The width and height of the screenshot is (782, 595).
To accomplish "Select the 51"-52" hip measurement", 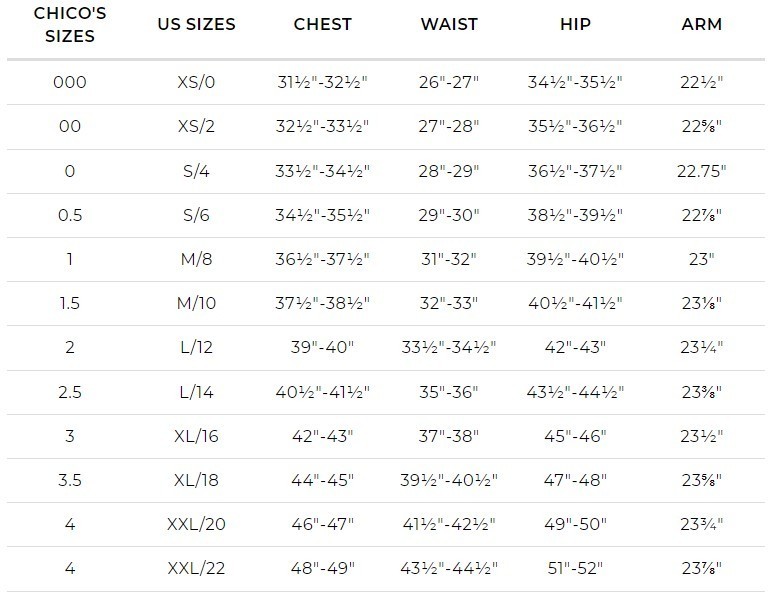I will click(x=575, y=568).
